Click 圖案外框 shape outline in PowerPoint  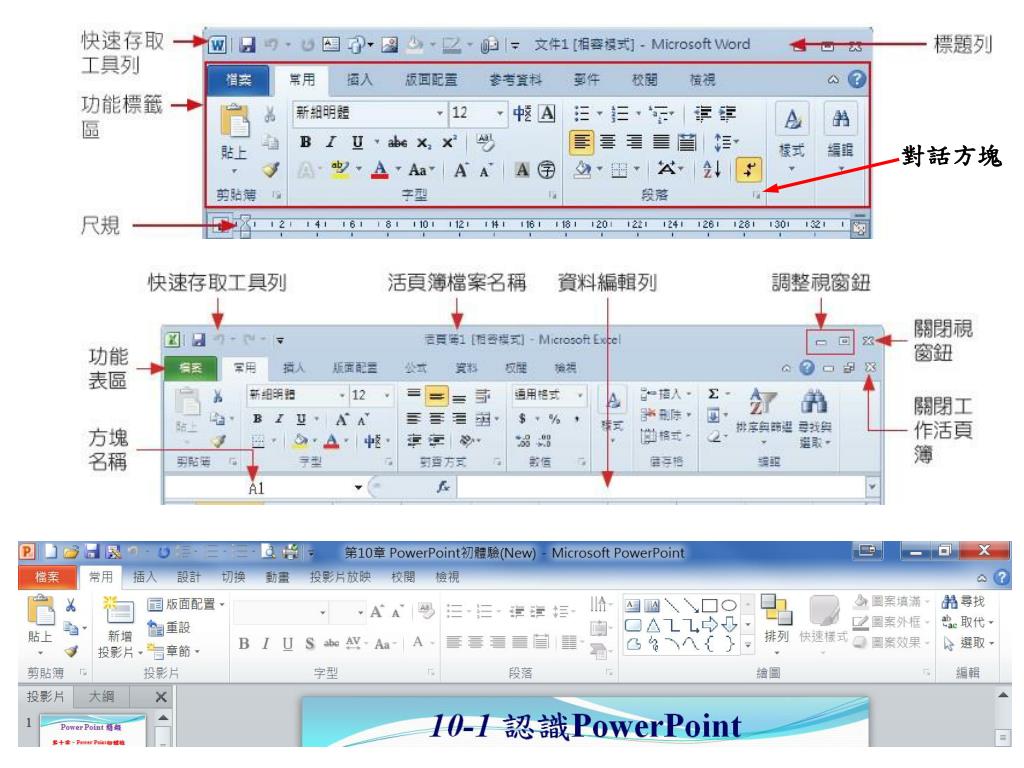point(890,622)
